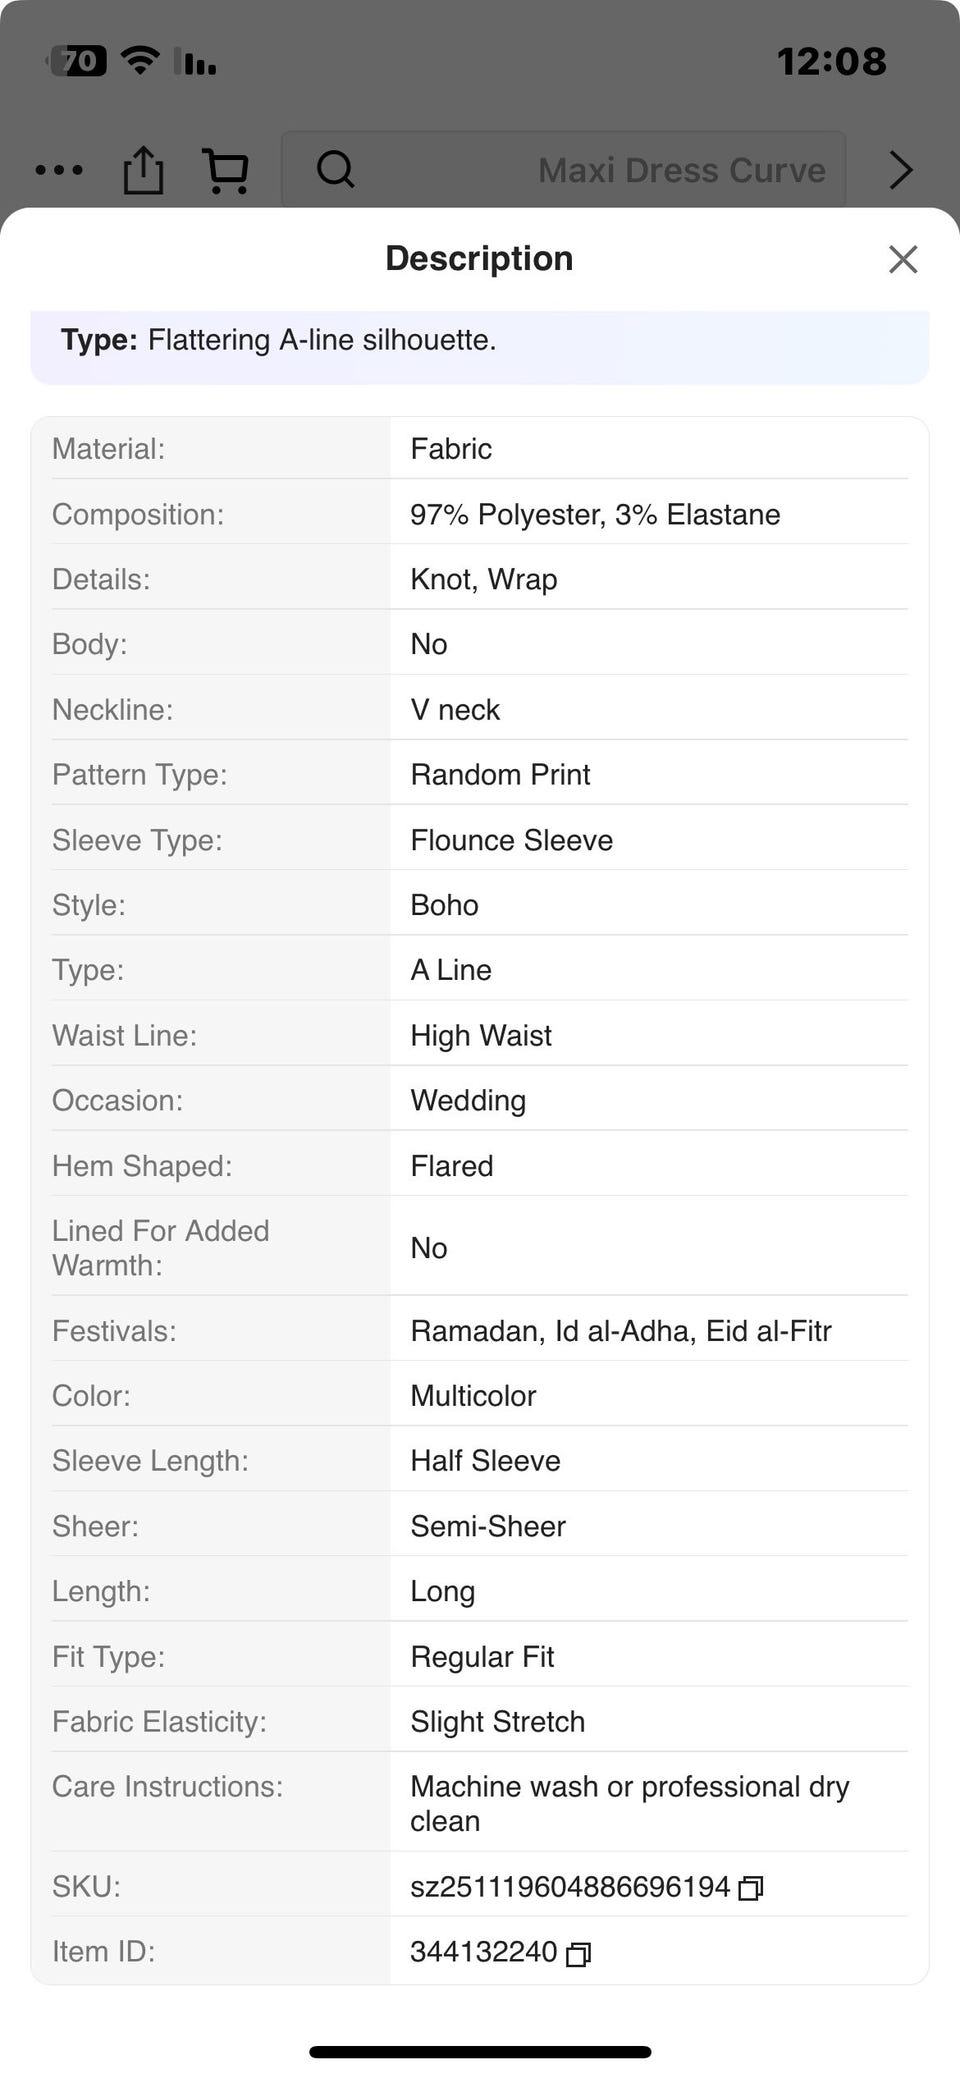The image size is (960, 2078).
Task: Open the shopping cart icon
Action: 226,170
